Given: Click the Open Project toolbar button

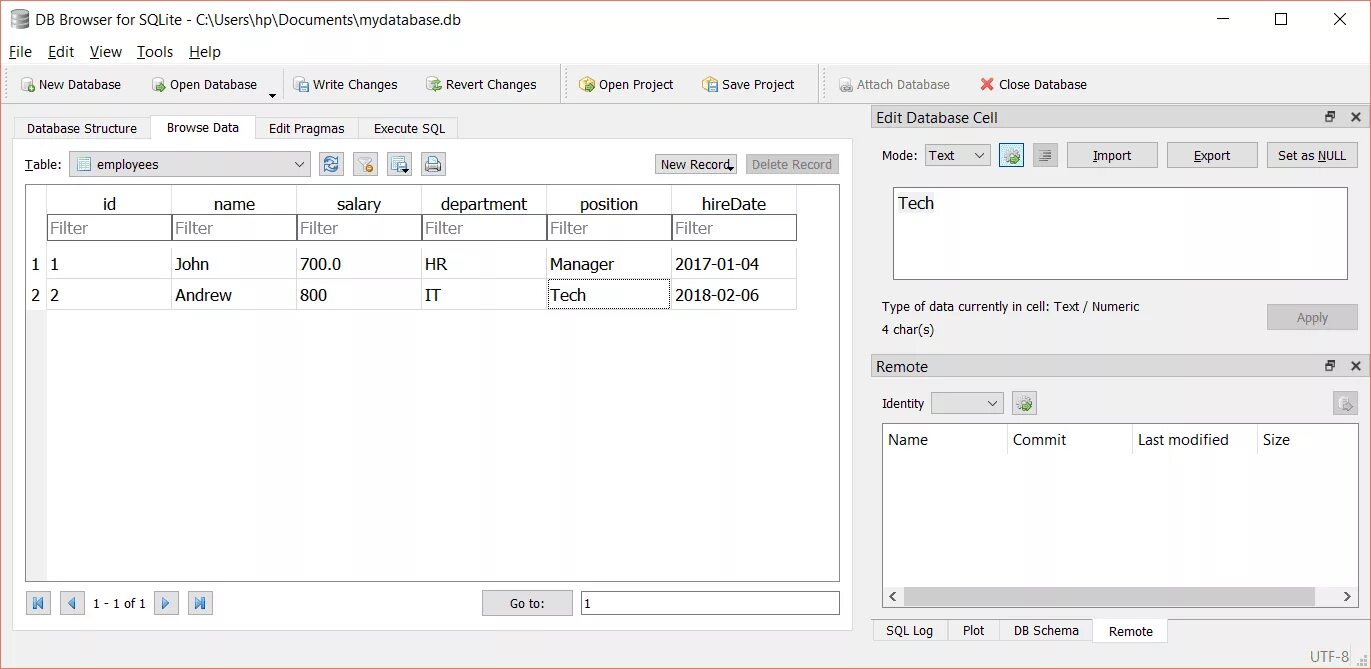Looking at the screenshot, I should [626, 85].
